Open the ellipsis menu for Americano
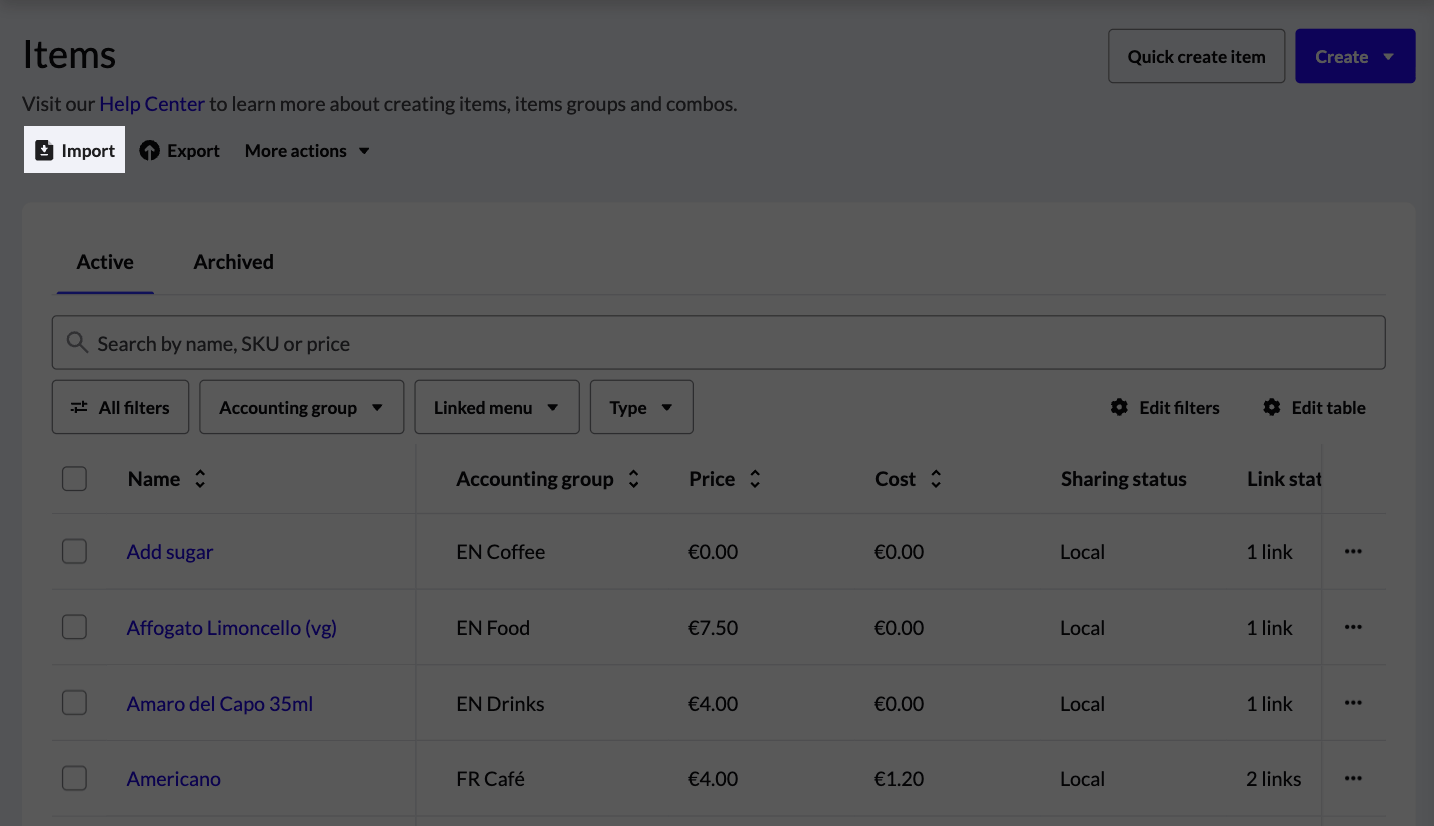Screen dimensions: 1434x826 pyautogui.click(x=1353, y=777)
